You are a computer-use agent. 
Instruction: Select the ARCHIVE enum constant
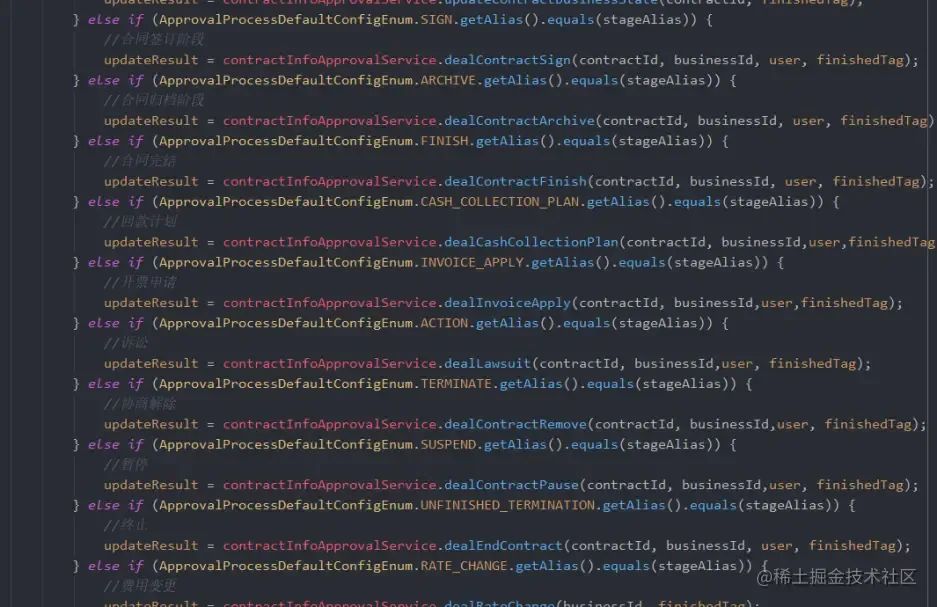coord(448,81)
